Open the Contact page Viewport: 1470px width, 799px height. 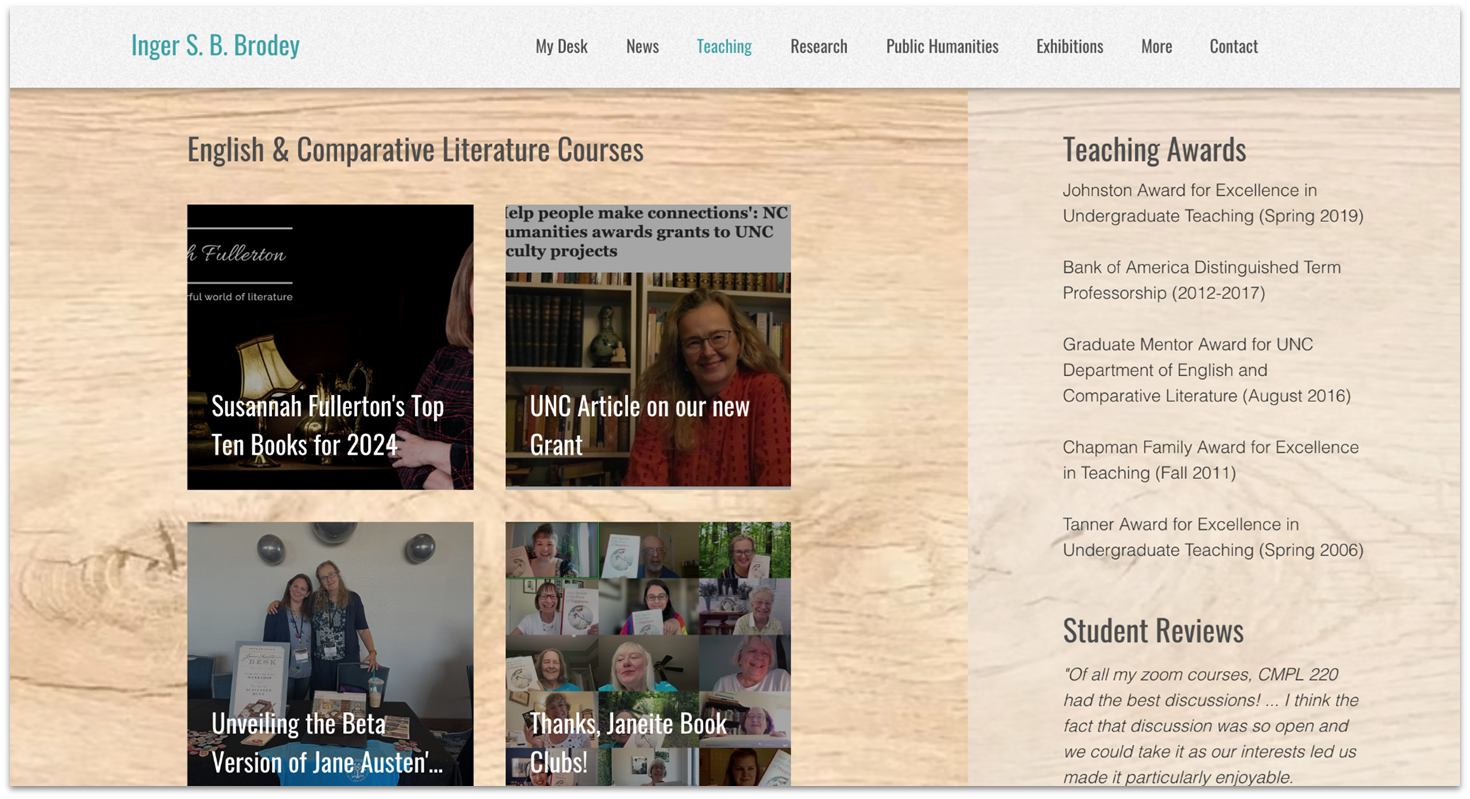[x=1233, y=46]
